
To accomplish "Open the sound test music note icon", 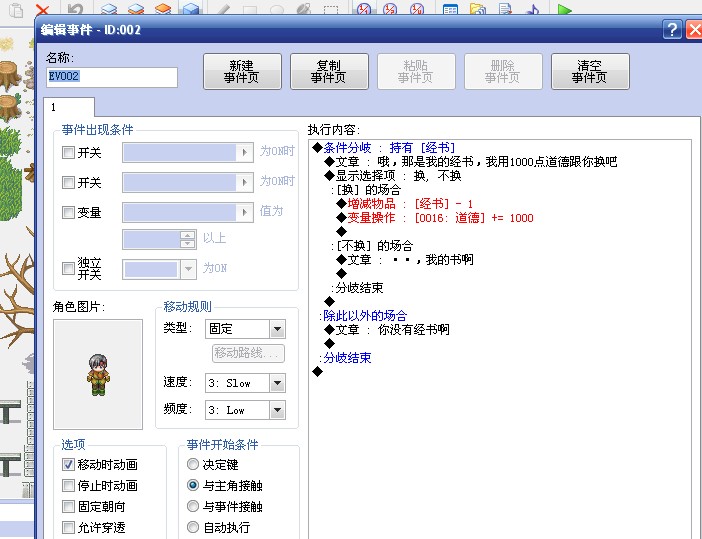I will [x=533, y=9].
